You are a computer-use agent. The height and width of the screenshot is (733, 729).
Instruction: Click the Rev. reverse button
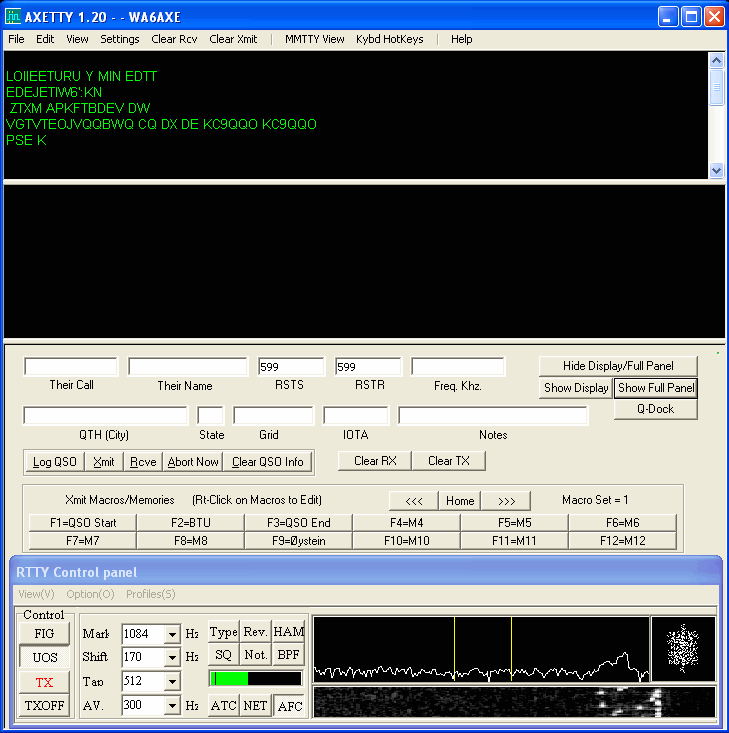point(256,632)
